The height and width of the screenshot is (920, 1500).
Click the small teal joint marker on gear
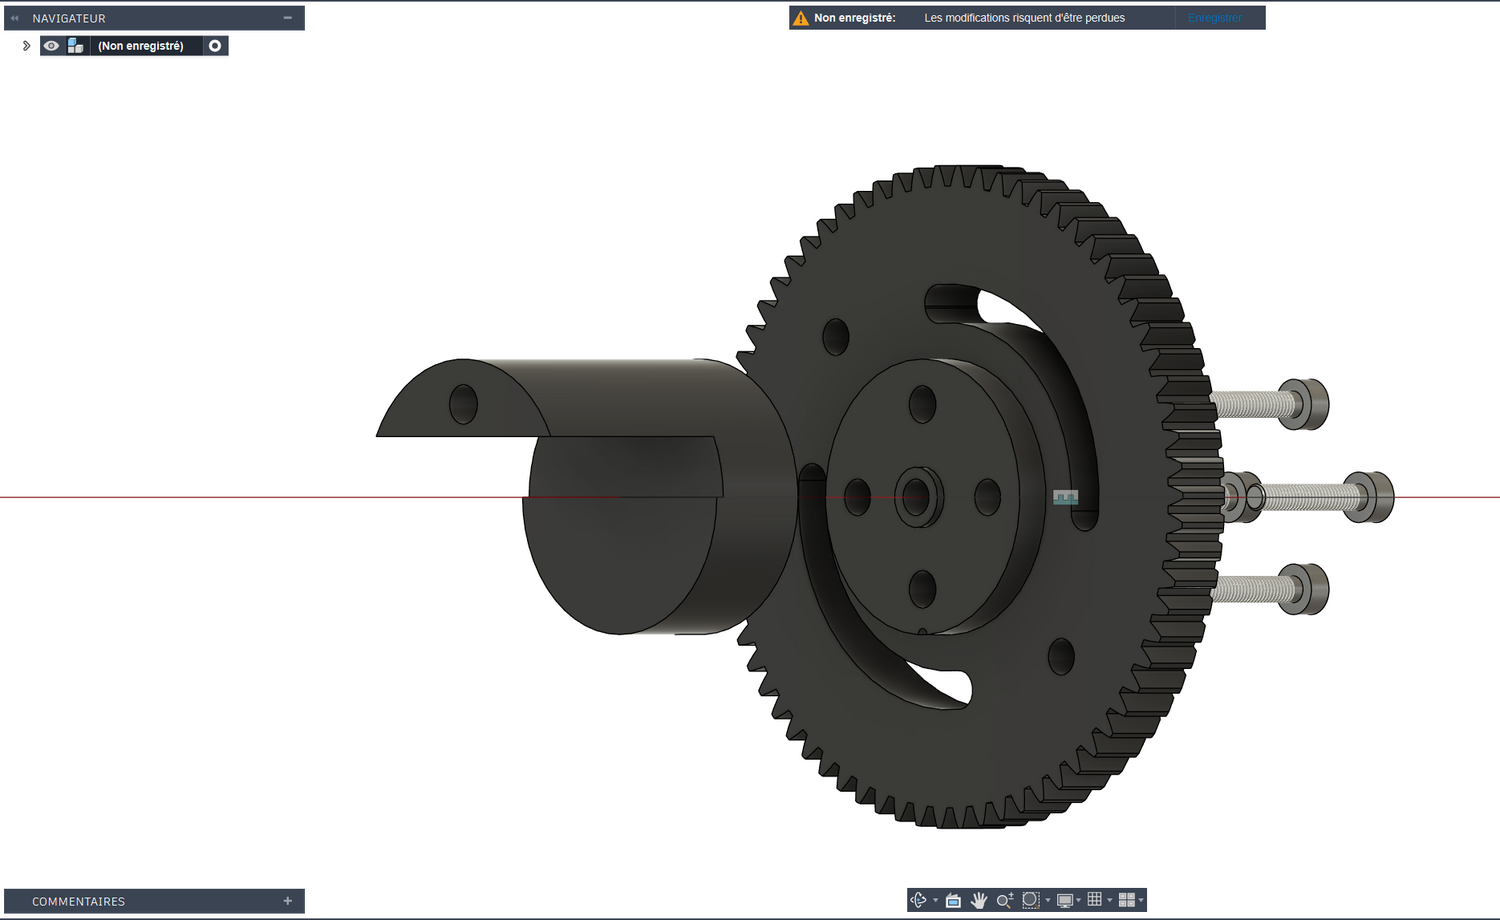point(1065,497)
